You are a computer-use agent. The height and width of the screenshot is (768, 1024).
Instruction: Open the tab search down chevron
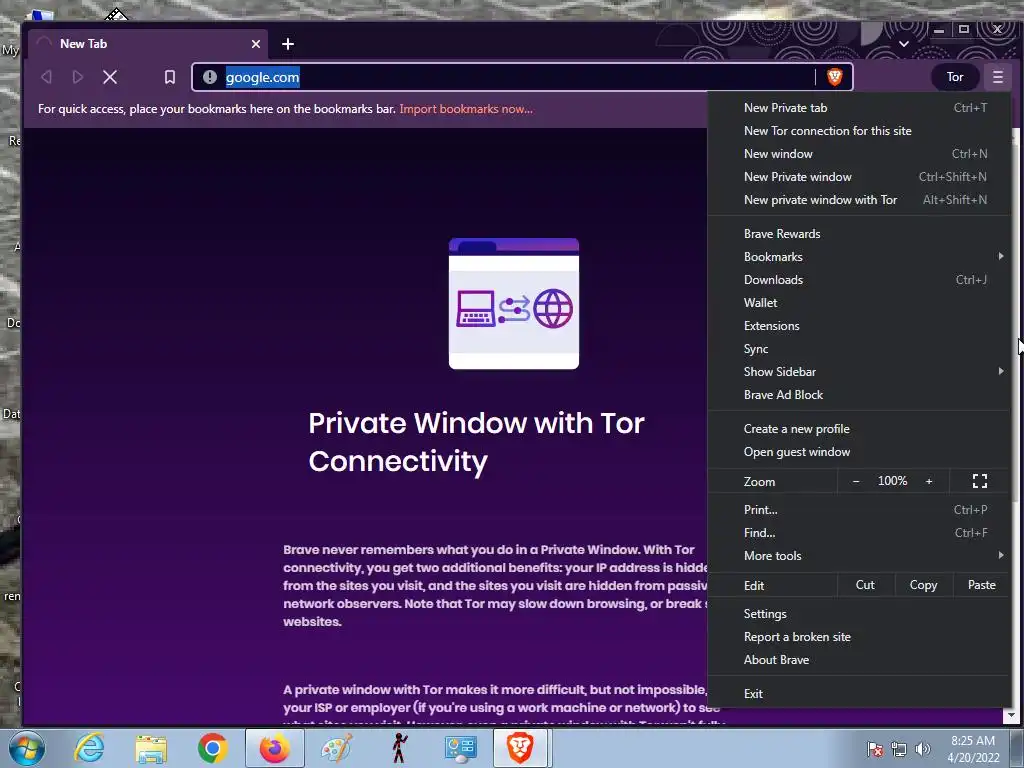click(904, 44)
